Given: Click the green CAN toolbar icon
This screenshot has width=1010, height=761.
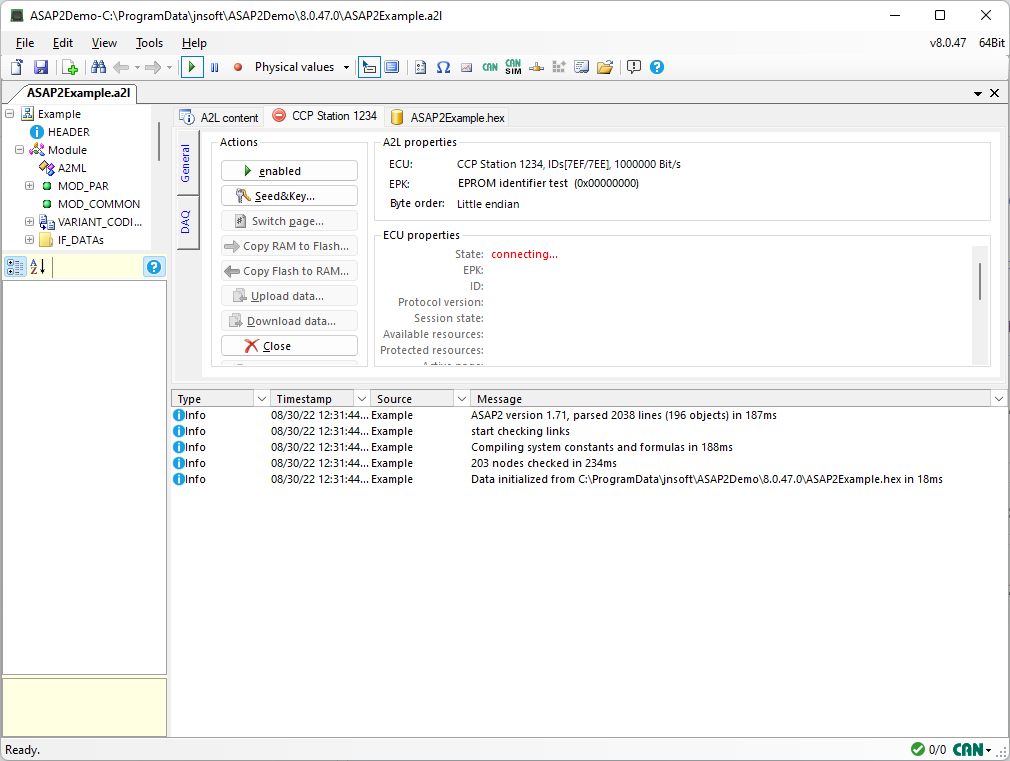Looking at the screenshot, I should tap(490, 67).
